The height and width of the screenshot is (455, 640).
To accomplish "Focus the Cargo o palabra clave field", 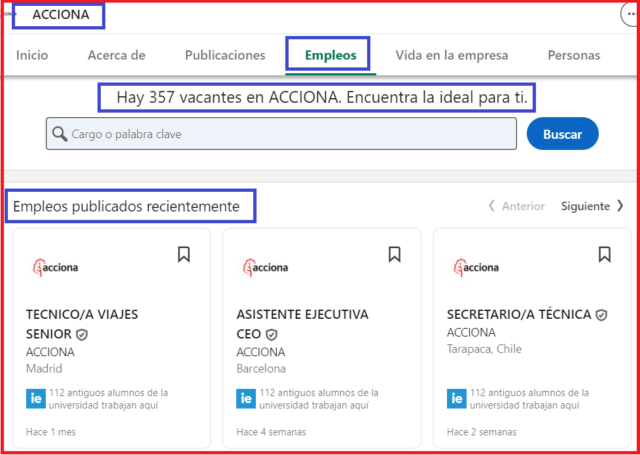I will click(281, 134).
